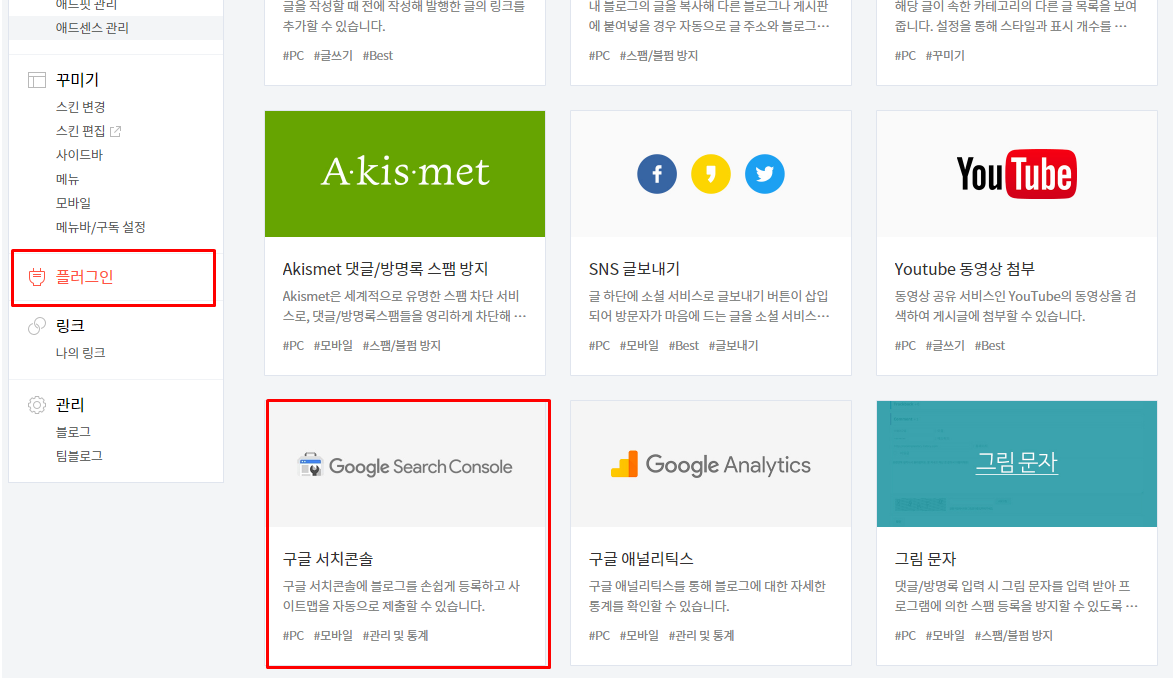Click the 관리 gear icon
Image resolution: width=1173 pixels, height=678 pixels.
(x=37, y=405)
